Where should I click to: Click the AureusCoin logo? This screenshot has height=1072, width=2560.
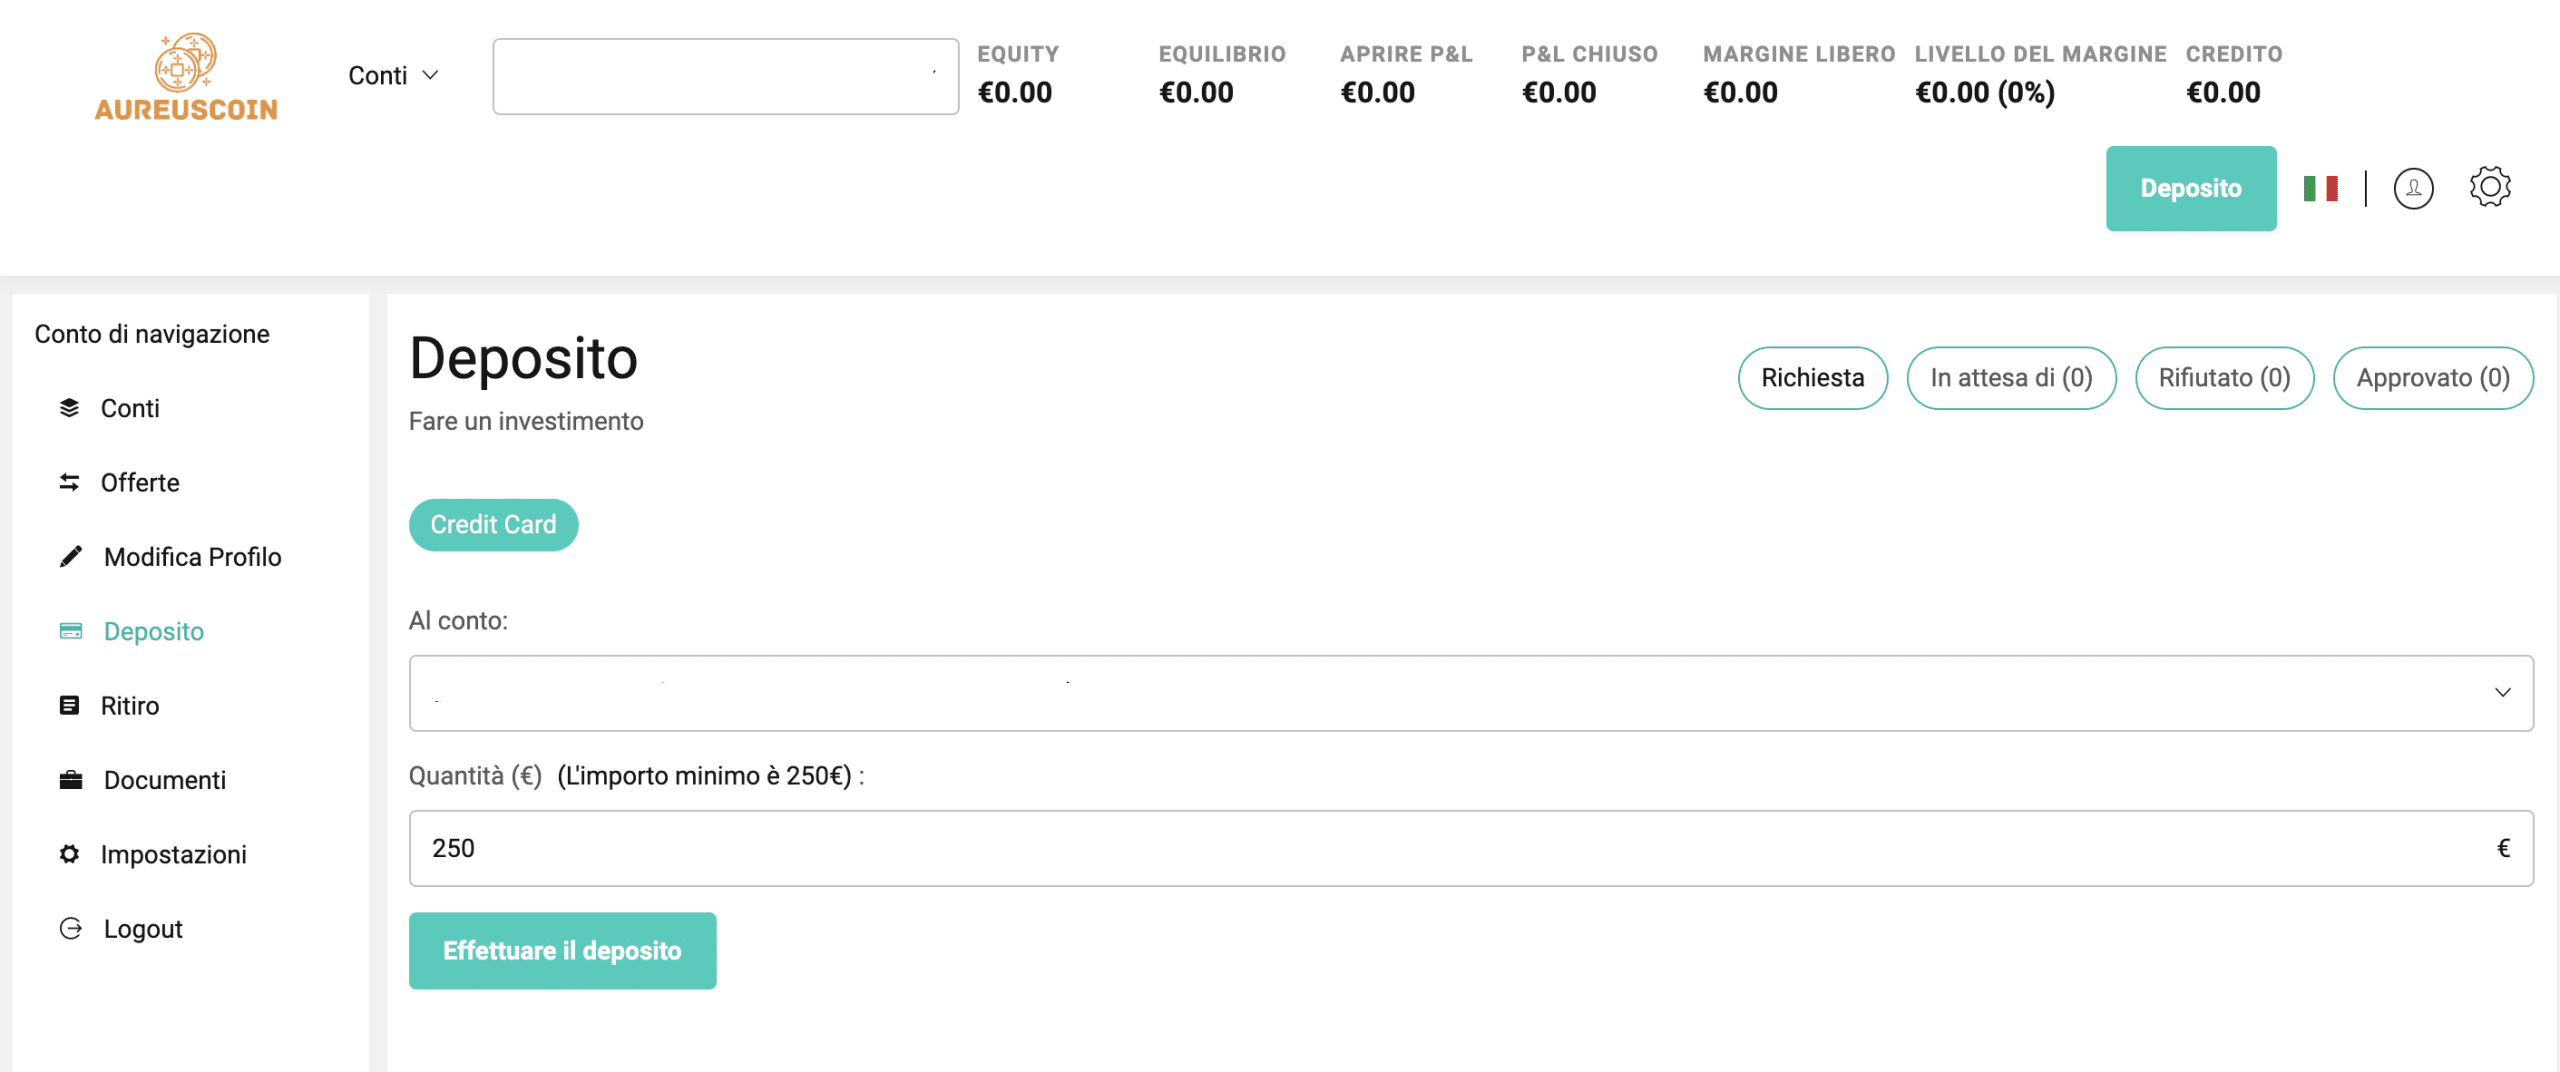[x=186, y=78]
